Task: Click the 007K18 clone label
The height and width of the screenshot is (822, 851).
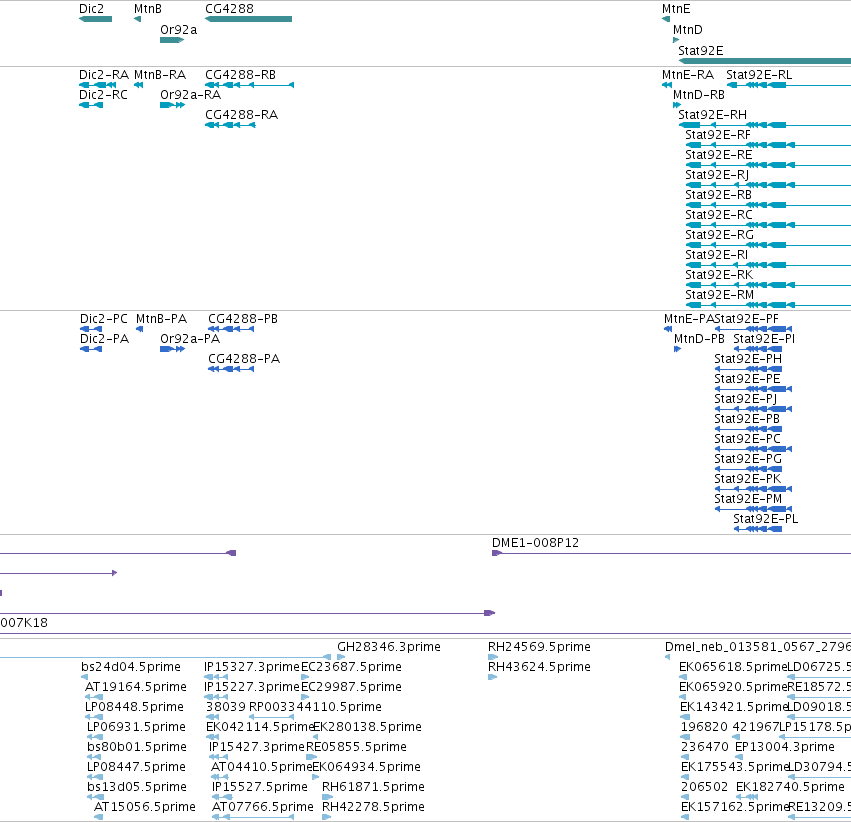Action: tap(24, 623)
